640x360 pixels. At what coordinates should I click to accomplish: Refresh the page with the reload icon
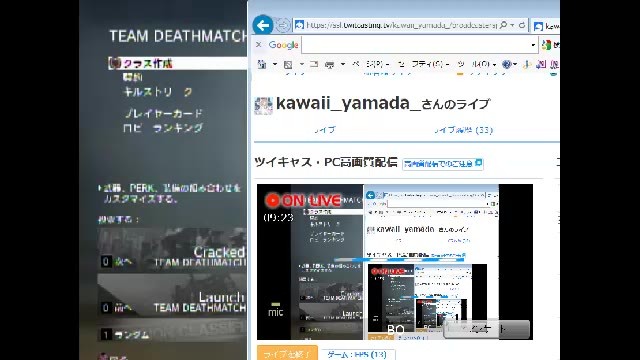click(522, 25)
